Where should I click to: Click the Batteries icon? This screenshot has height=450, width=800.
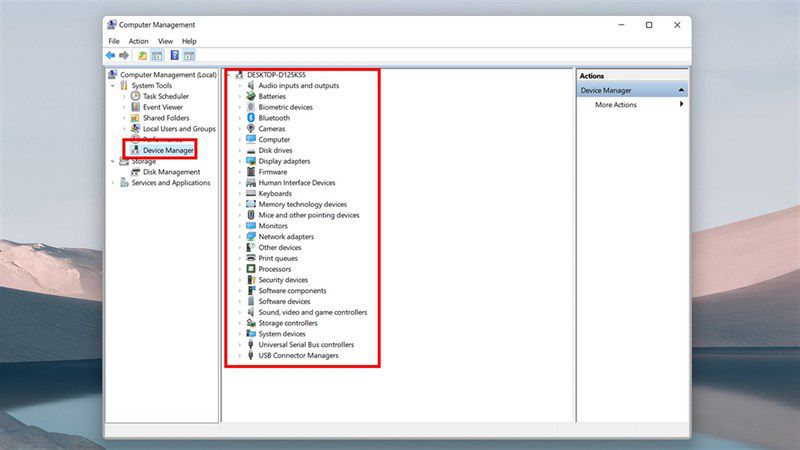click(x=251, y=96)
